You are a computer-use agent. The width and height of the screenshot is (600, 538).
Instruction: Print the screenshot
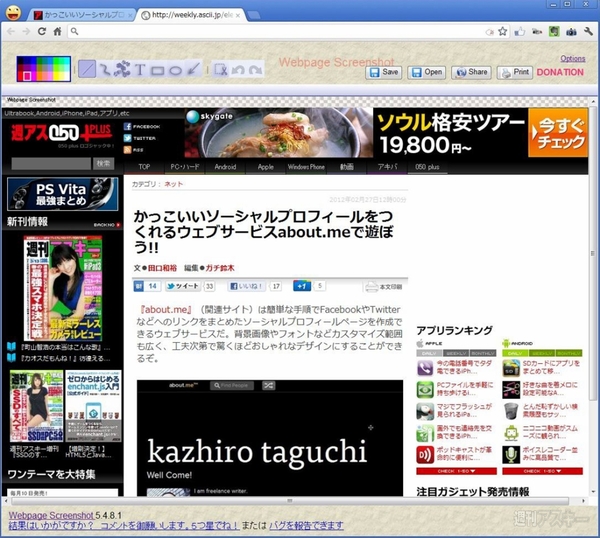coord(515,72)
